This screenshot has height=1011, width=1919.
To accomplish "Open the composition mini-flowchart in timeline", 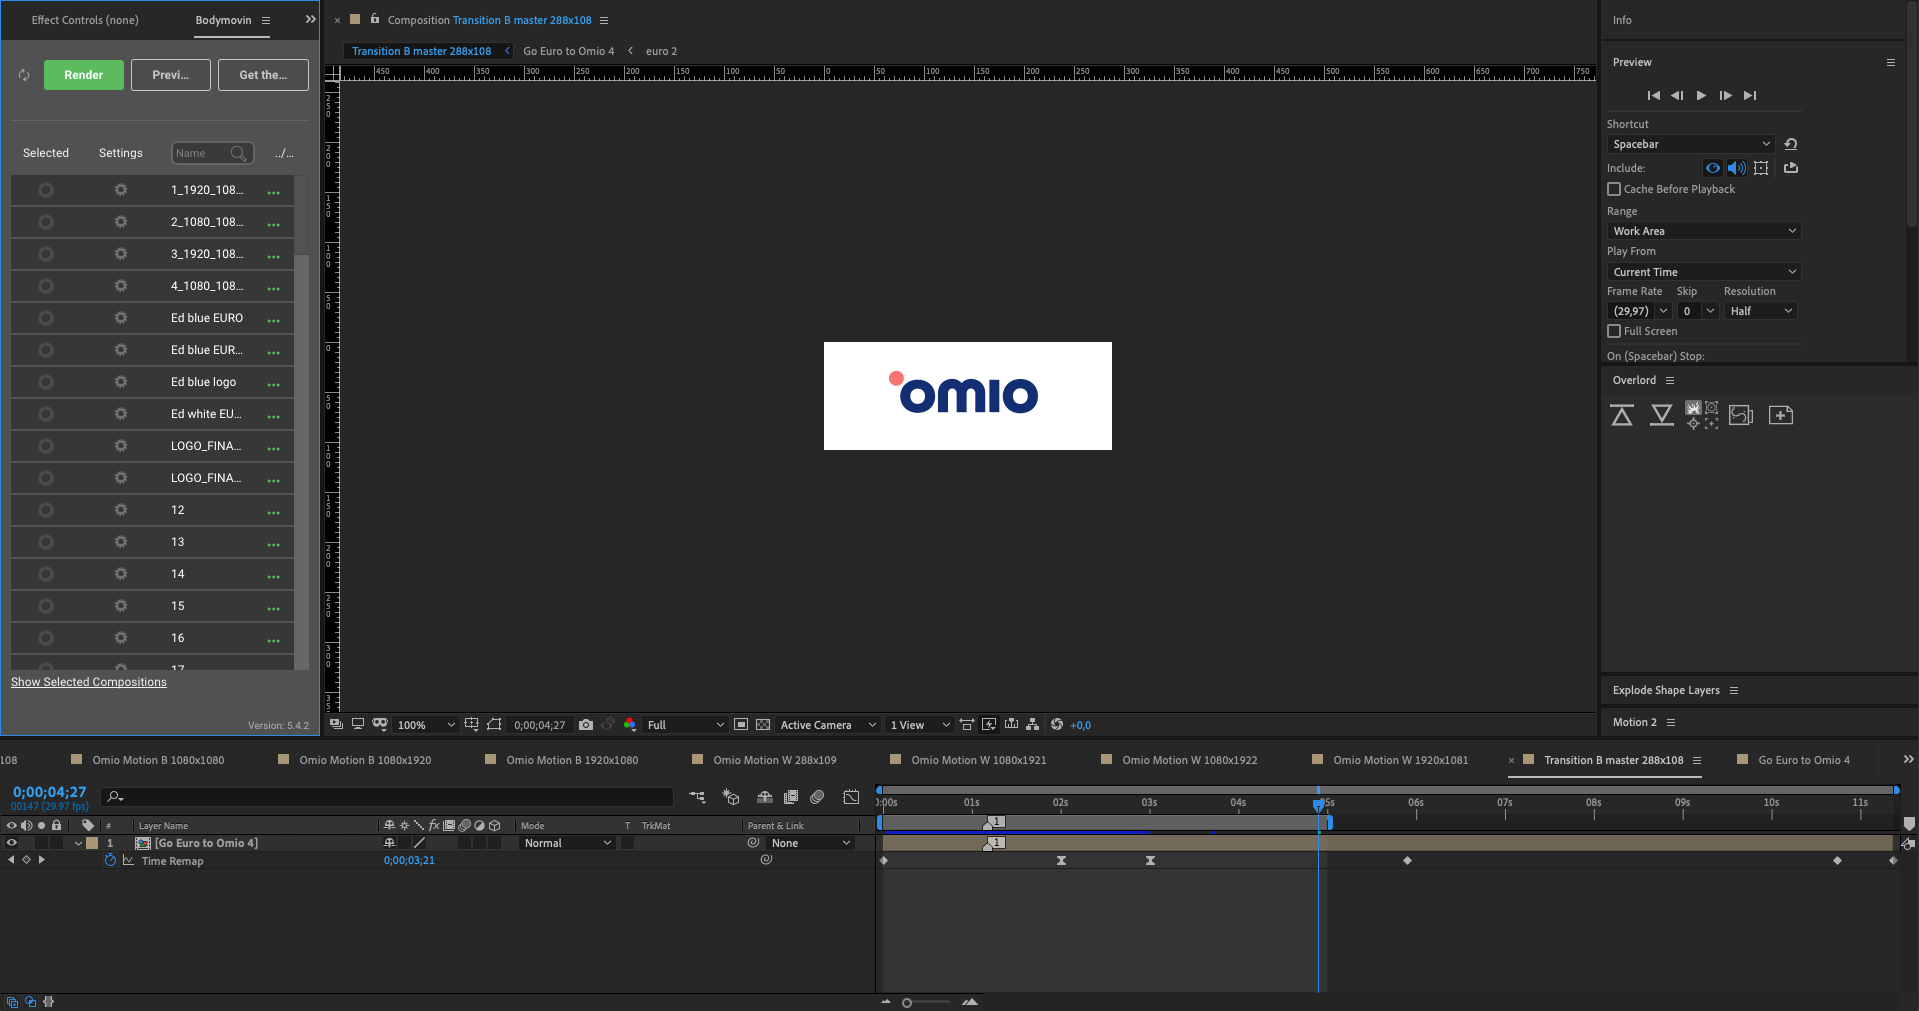I will pyautogui.click(x=697, y=797).
